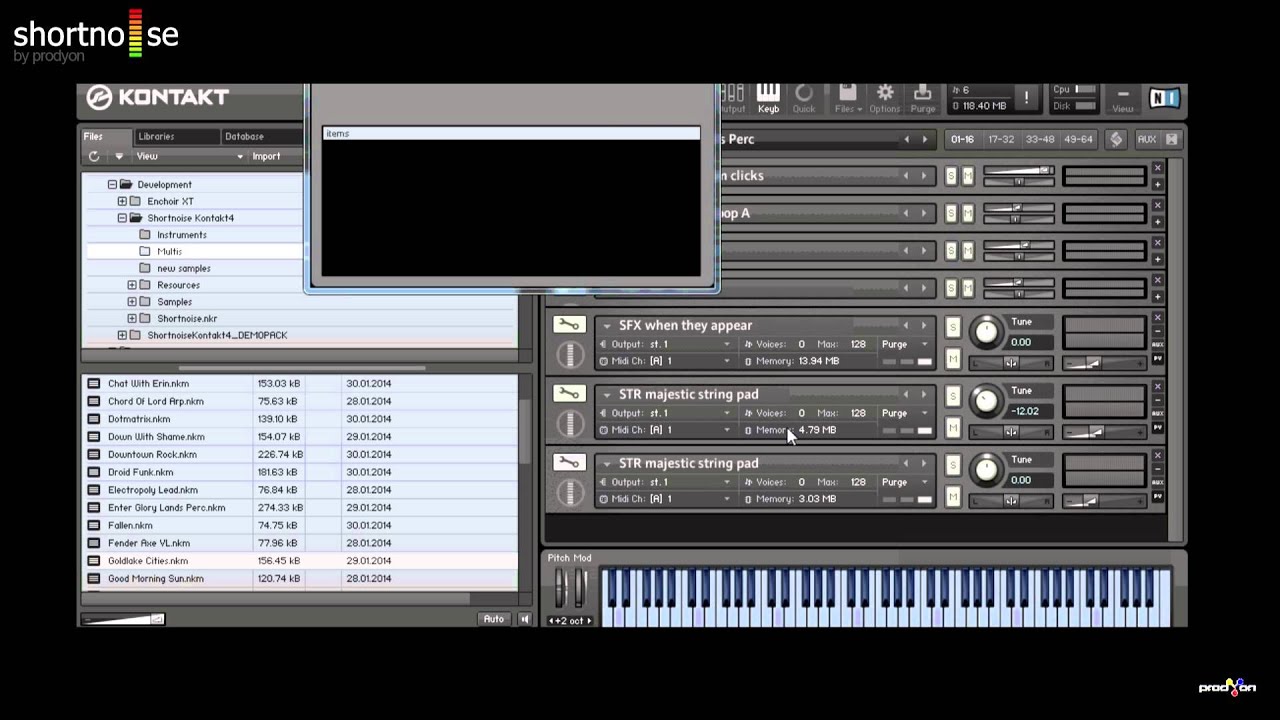Click the close icon beside the AUX button
The height and width of the screenshot is (720, 1280).
(1172, 139)
